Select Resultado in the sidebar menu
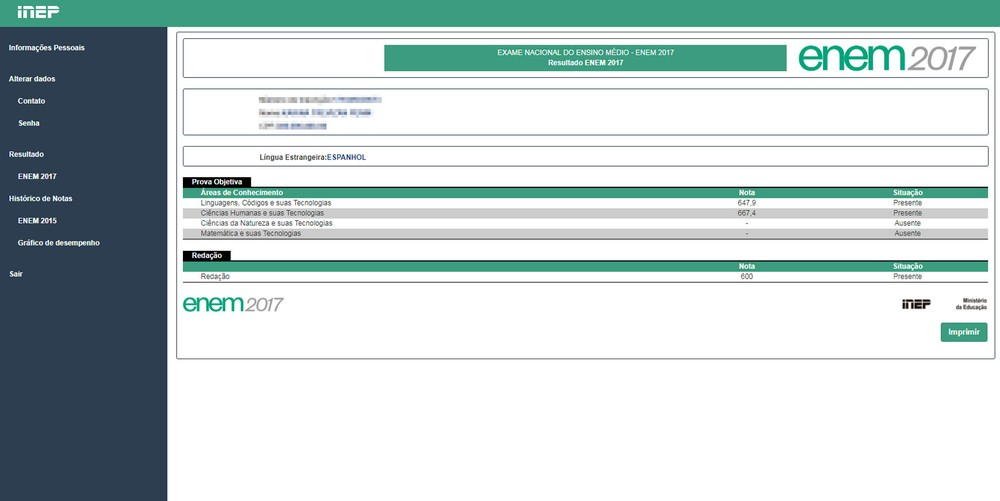 [x=26, y=154]
